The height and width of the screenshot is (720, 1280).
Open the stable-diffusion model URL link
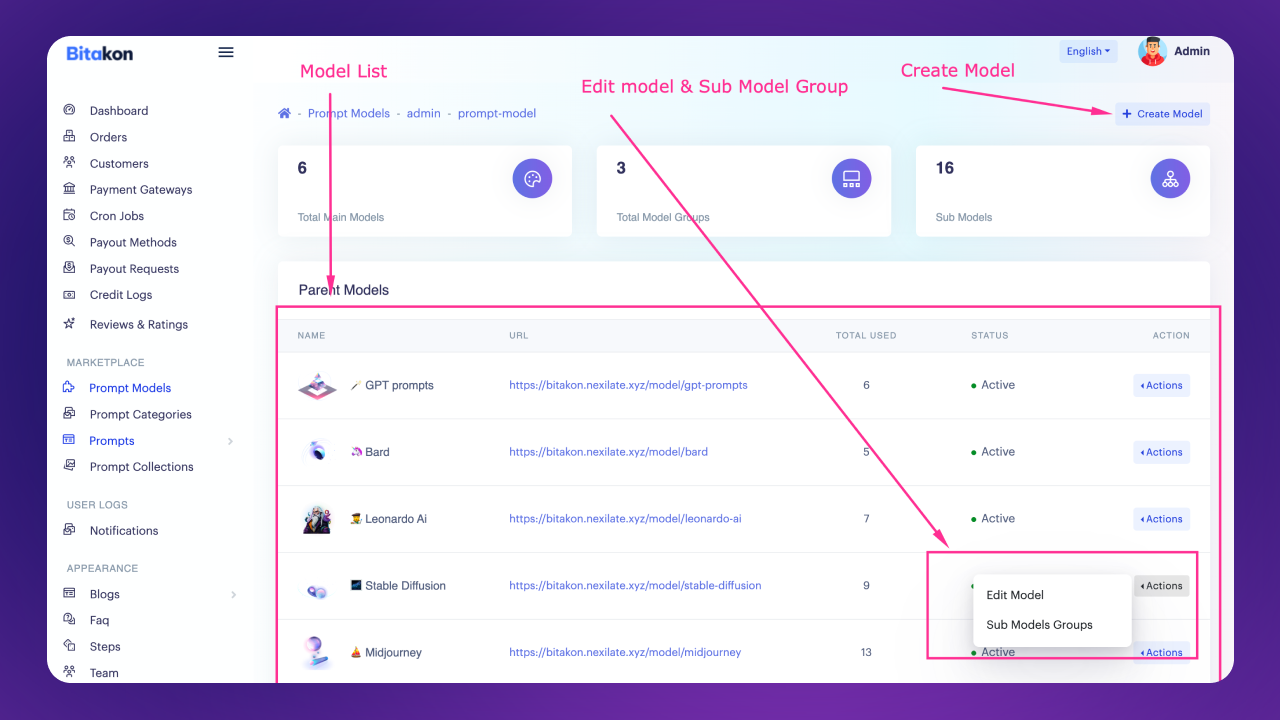(635, 586)
